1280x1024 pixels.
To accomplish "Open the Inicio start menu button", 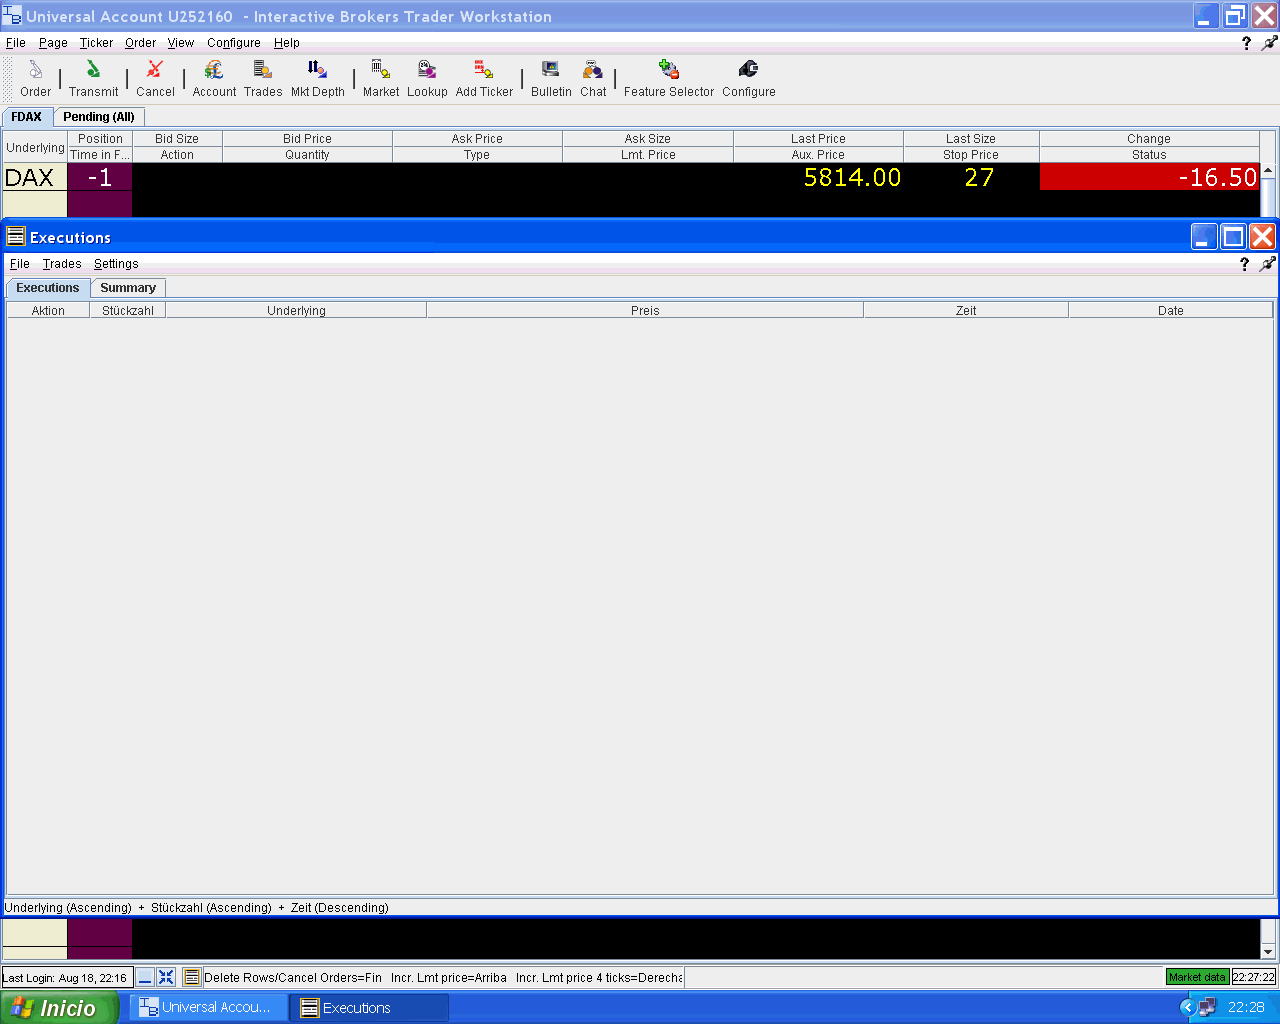I will click(59, 1007).
